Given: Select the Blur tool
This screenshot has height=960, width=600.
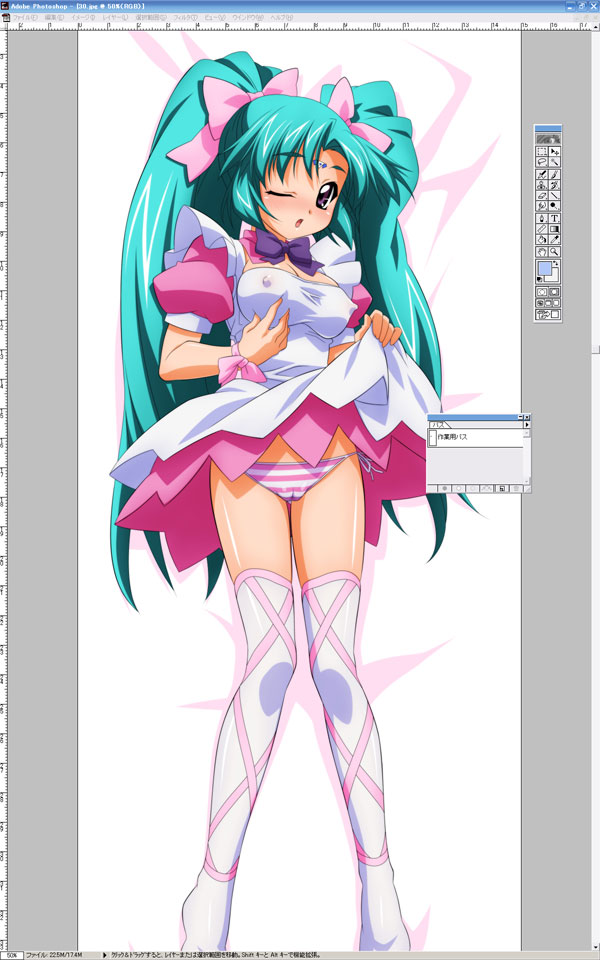Looking at the screenshot, I should pyautogui.click(x=542, y=206).
